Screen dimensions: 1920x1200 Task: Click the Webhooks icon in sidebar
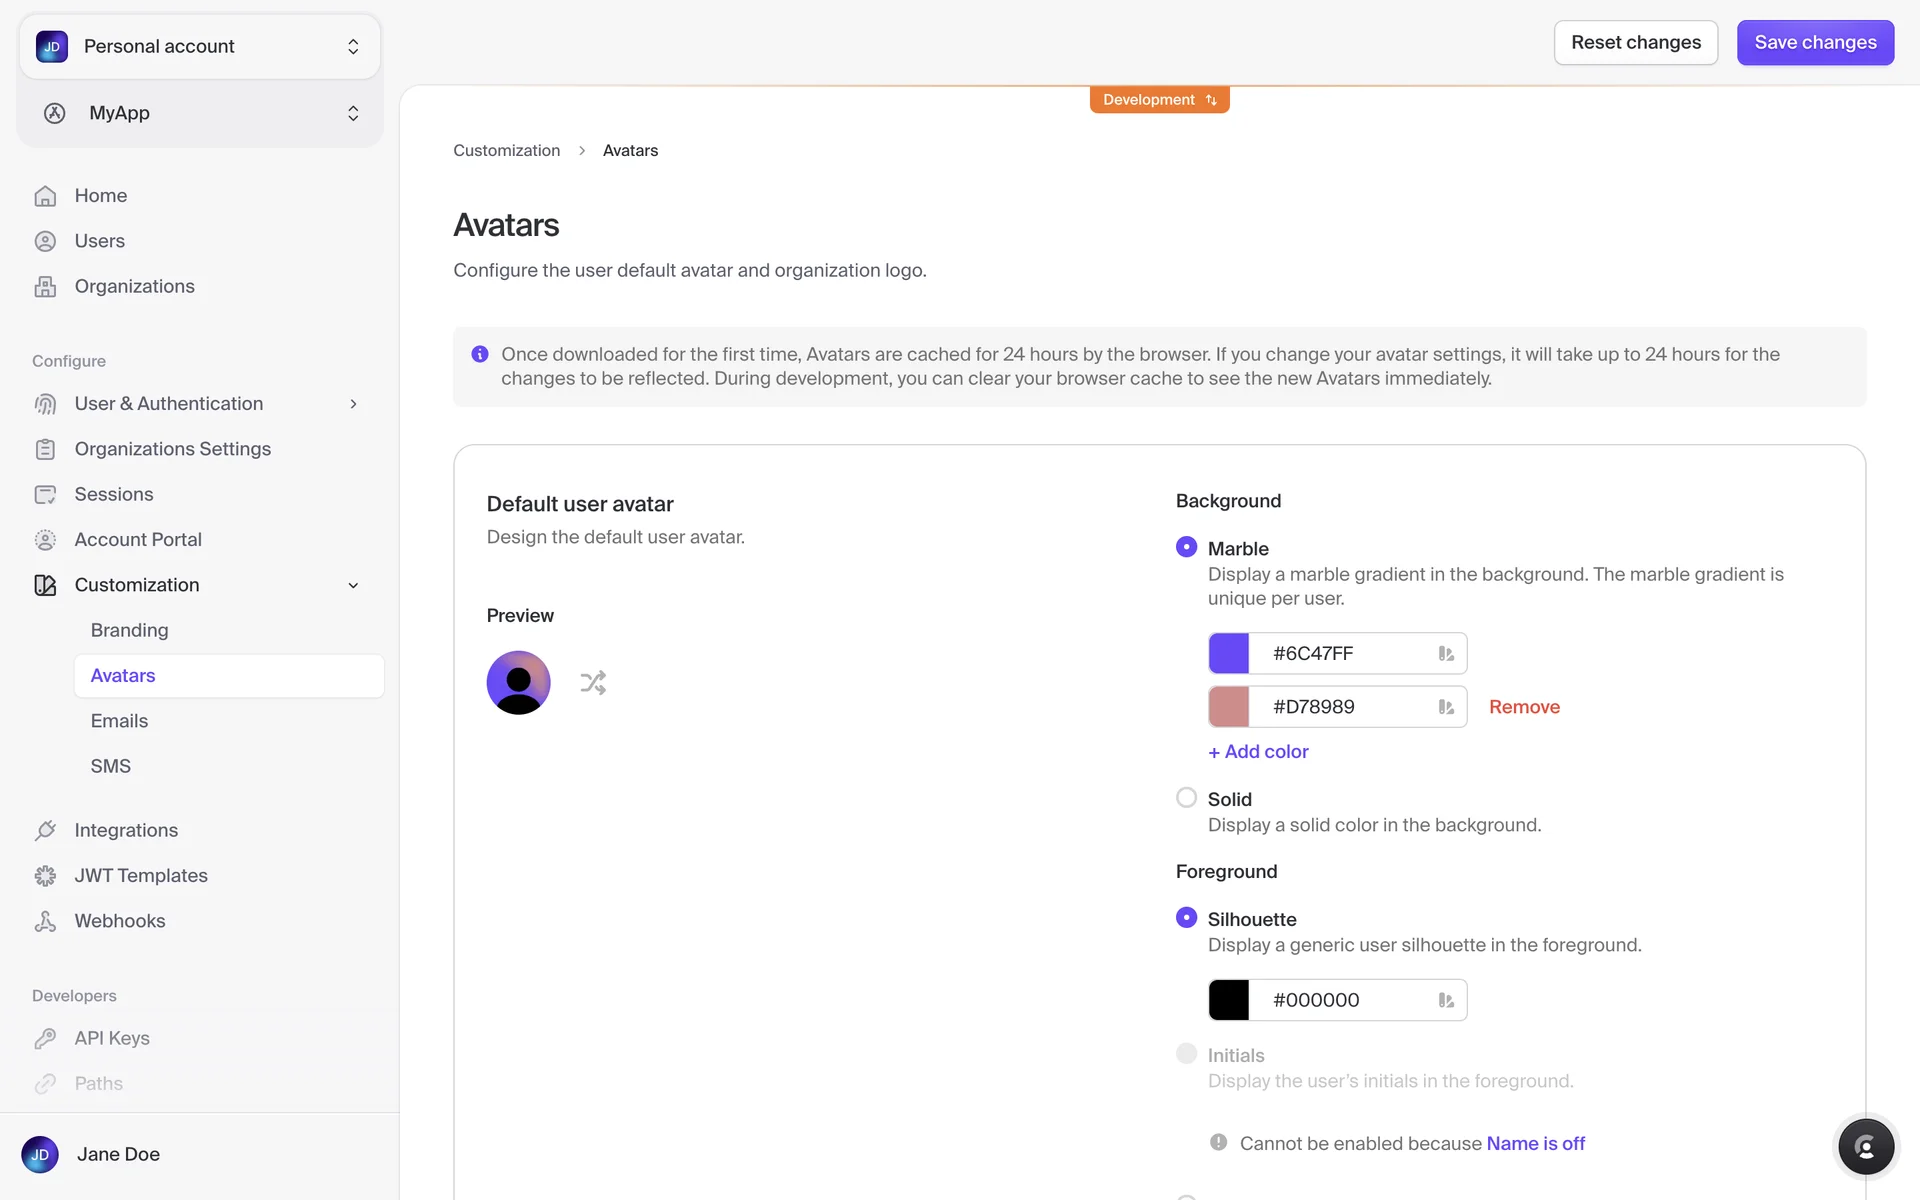pos(45,921)
